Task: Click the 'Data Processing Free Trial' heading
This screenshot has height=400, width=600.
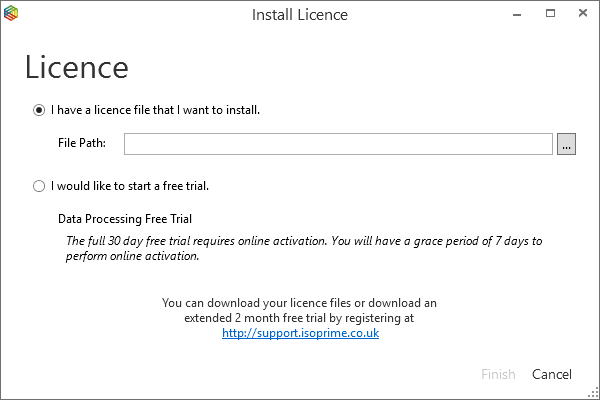Action: tap(124, 218)
